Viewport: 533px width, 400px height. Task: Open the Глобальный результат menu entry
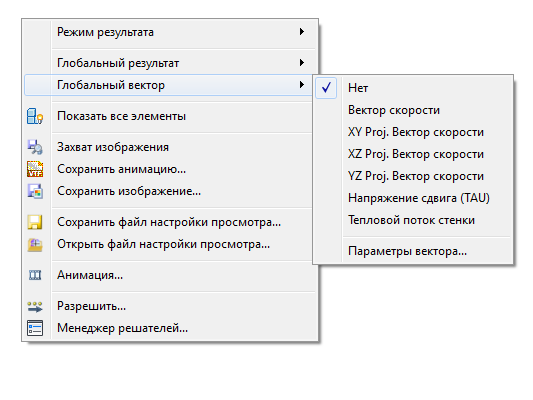(x=170, y=63)
